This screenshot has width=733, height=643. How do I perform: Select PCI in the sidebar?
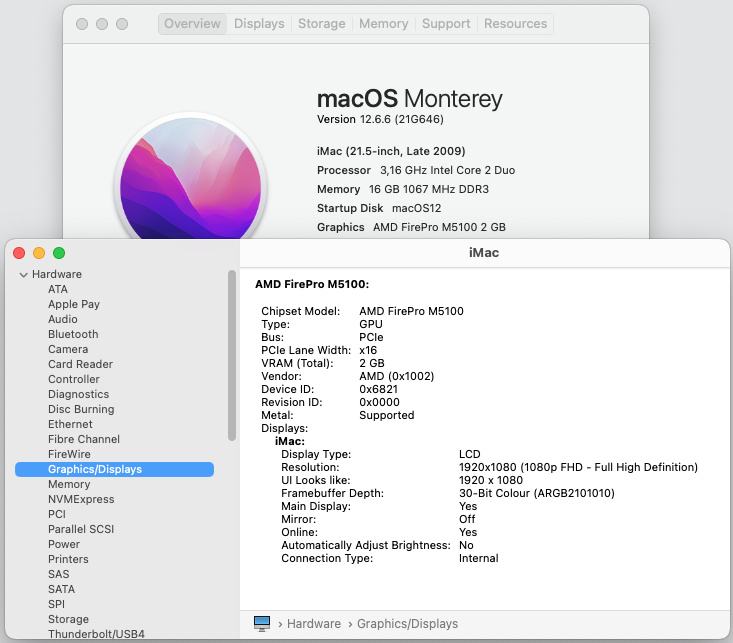(x=57, y=514)
